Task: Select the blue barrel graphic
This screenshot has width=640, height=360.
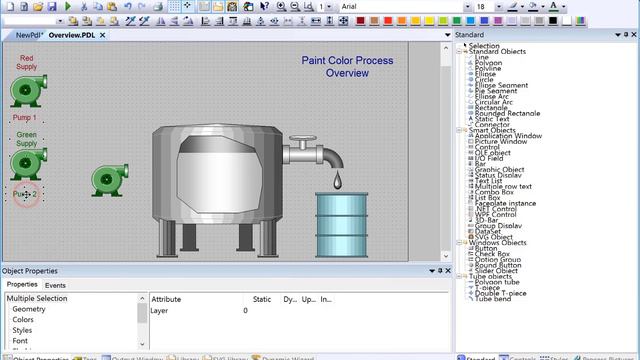Action: 342,225
